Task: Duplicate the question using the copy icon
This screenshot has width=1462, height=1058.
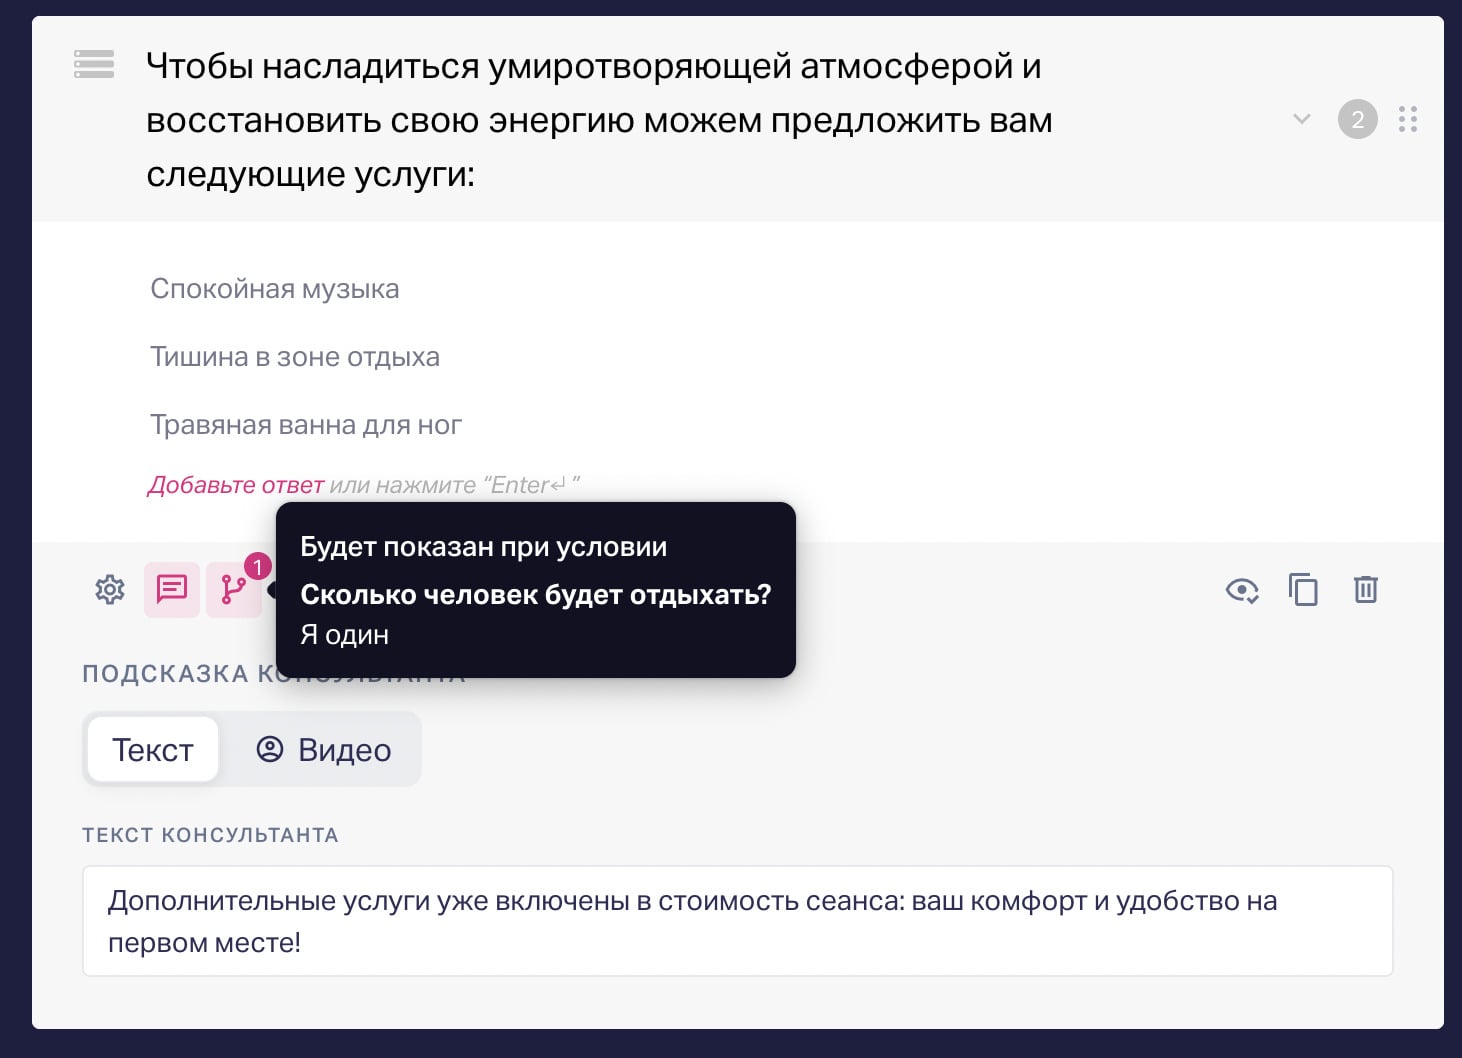Action: coord(1303,590)
